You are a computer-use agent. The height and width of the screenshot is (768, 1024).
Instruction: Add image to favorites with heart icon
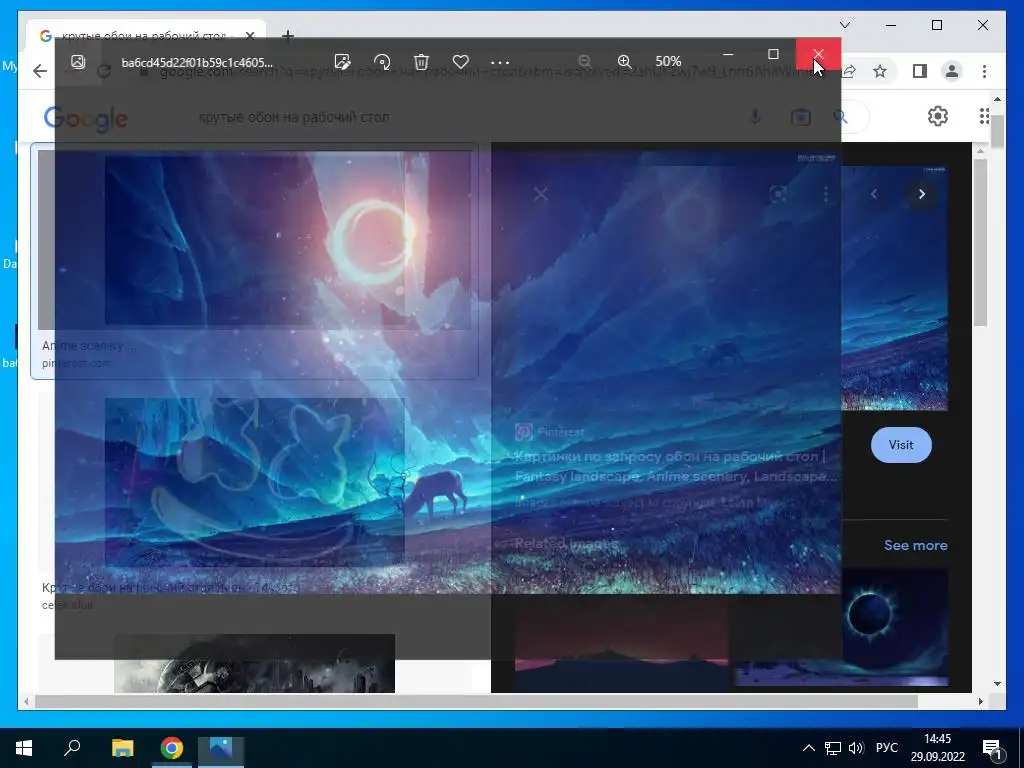click(461, 62)
